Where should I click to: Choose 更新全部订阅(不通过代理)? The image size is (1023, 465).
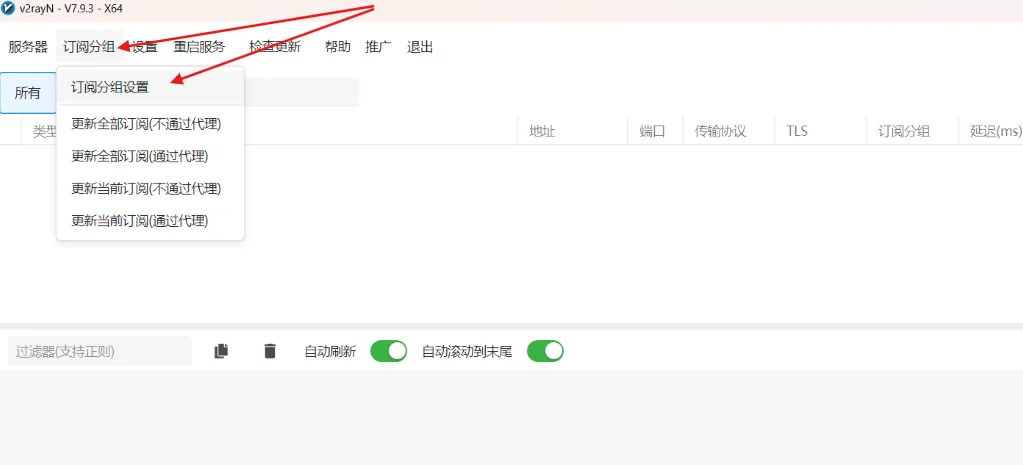(151, 124)
